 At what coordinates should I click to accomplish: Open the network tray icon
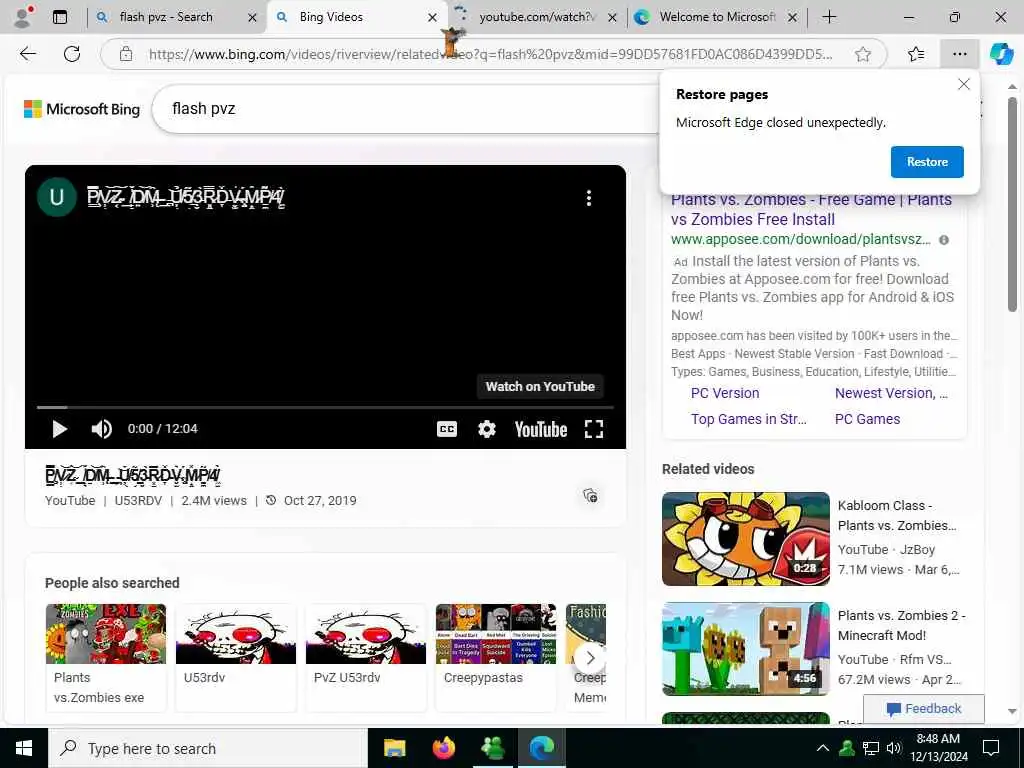871,748
